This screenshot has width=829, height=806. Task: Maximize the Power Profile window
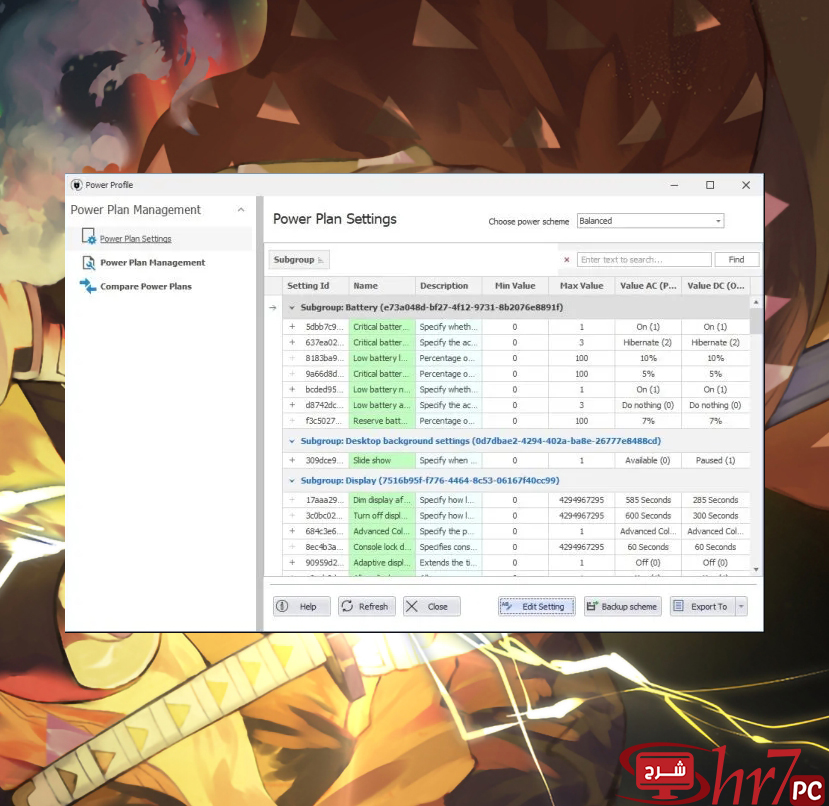point(710,185)
